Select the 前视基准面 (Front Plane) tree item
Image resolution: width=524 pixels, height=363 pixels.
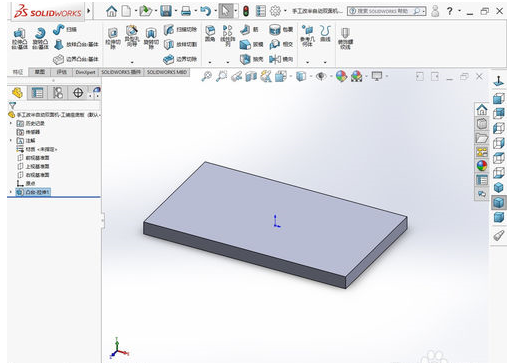tap(33, 158)
